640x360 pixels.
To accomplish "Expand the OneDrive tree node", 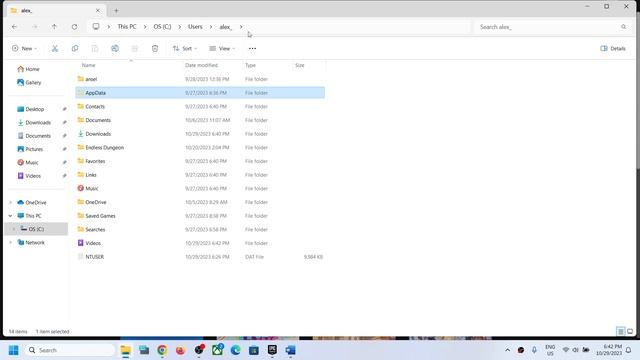I will click(11, 202).
